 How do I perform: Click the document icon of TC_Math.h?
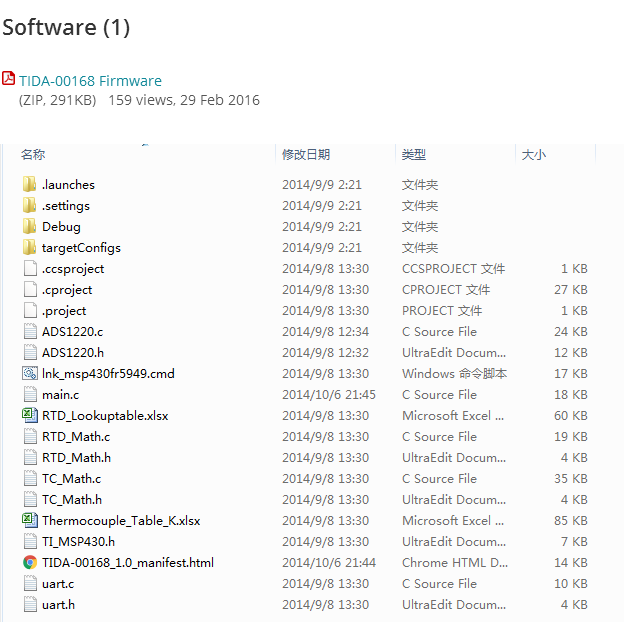click(30, 500)
